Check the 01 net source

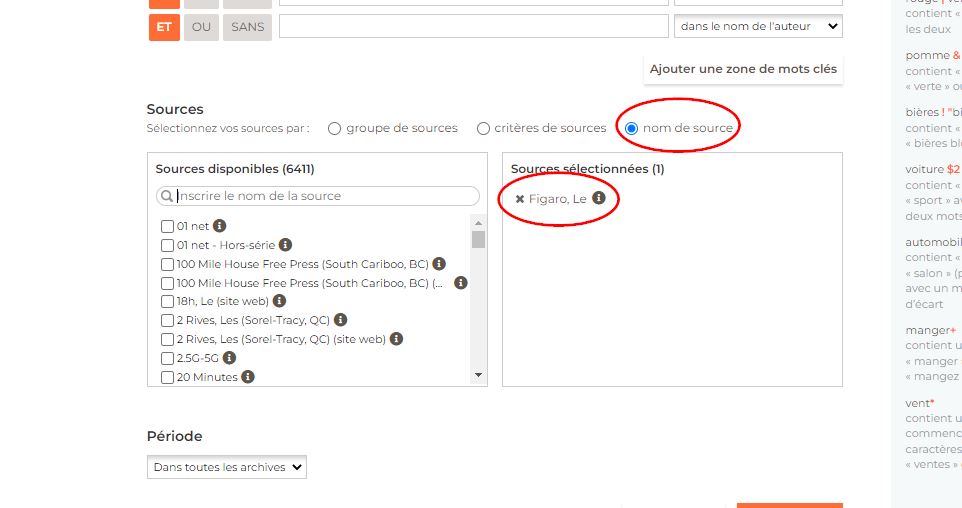(x=167, y=226)
